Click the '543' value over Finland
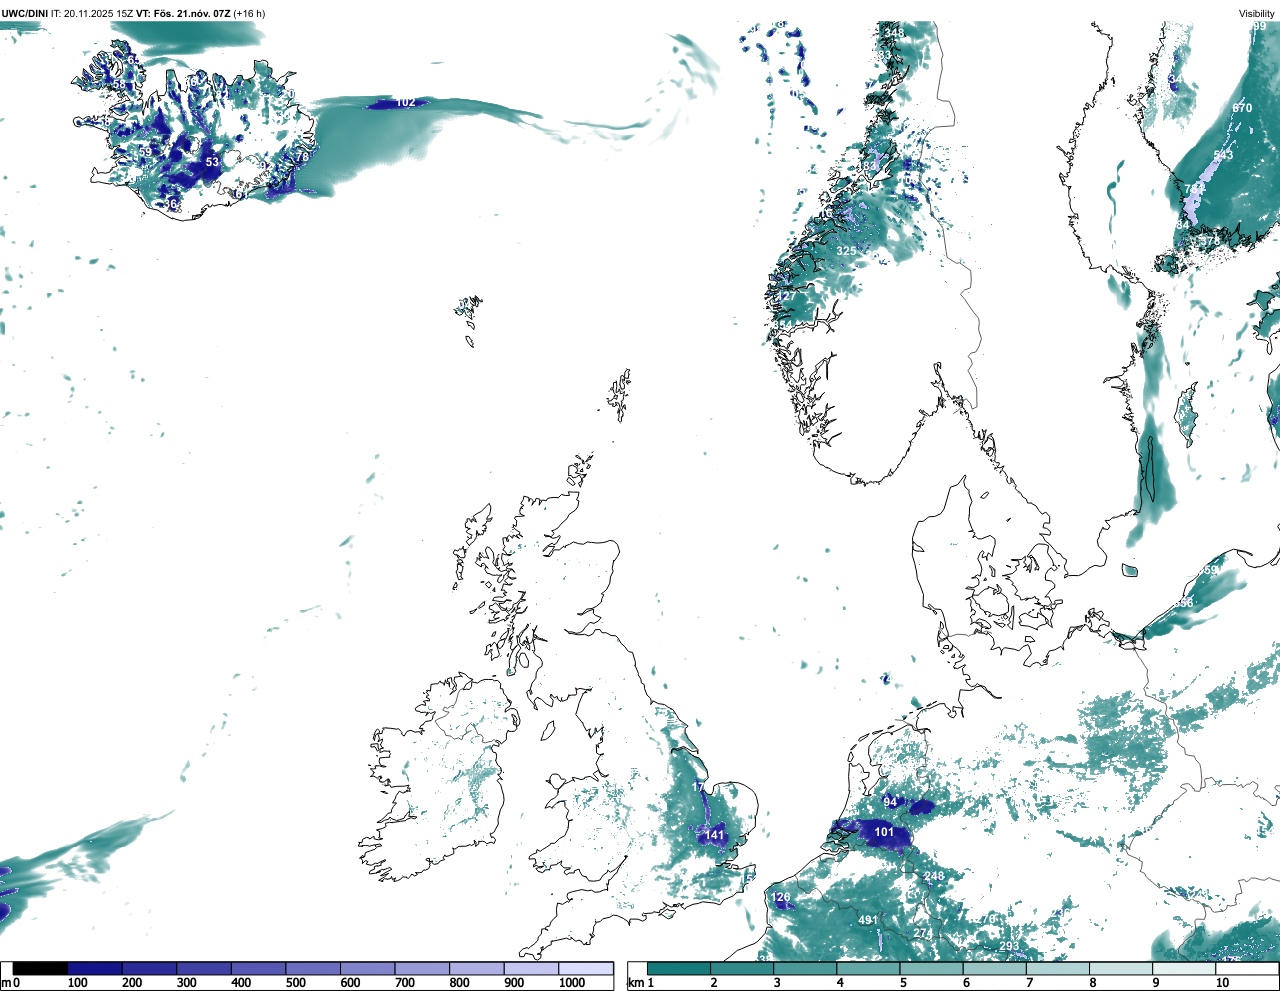Screen dimensions: 1280x991 coord(1223,156)
